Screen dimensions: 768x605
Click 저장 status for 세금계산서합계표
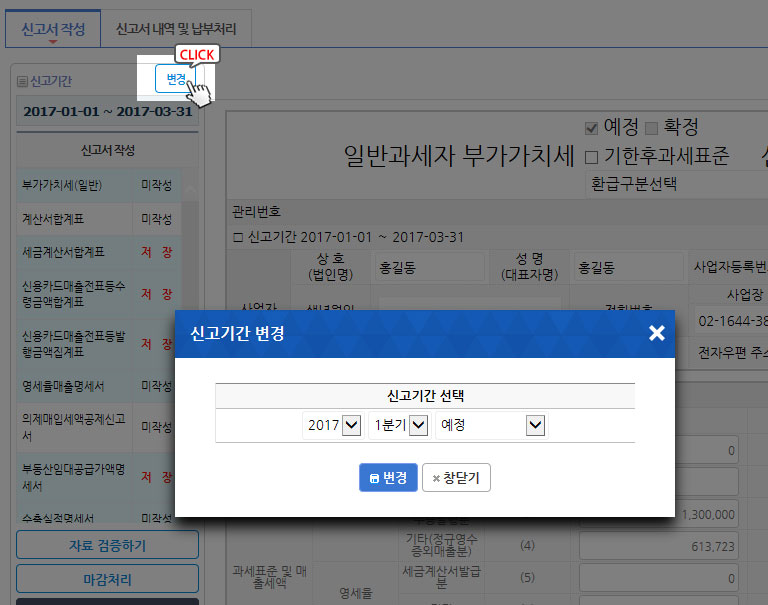click(x=157, y=252)
